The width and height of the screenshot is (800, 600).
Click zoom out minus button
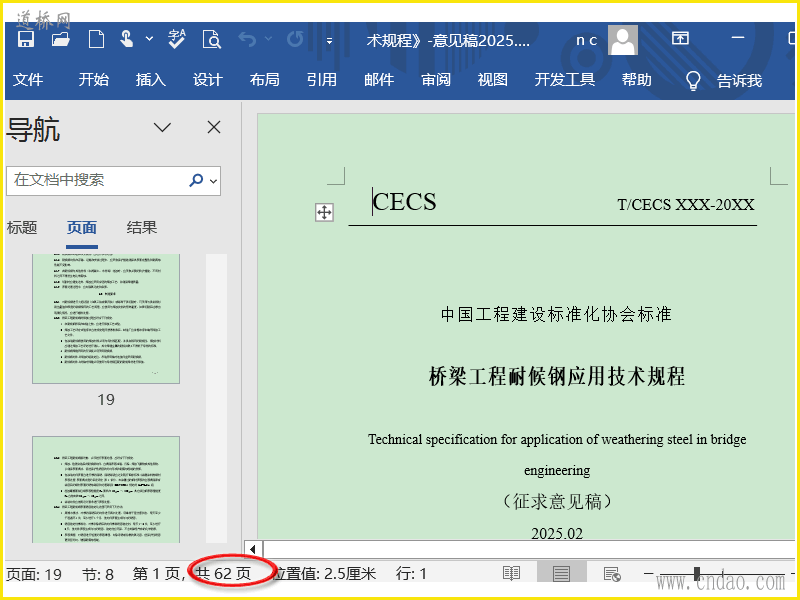tap(648, 573)
